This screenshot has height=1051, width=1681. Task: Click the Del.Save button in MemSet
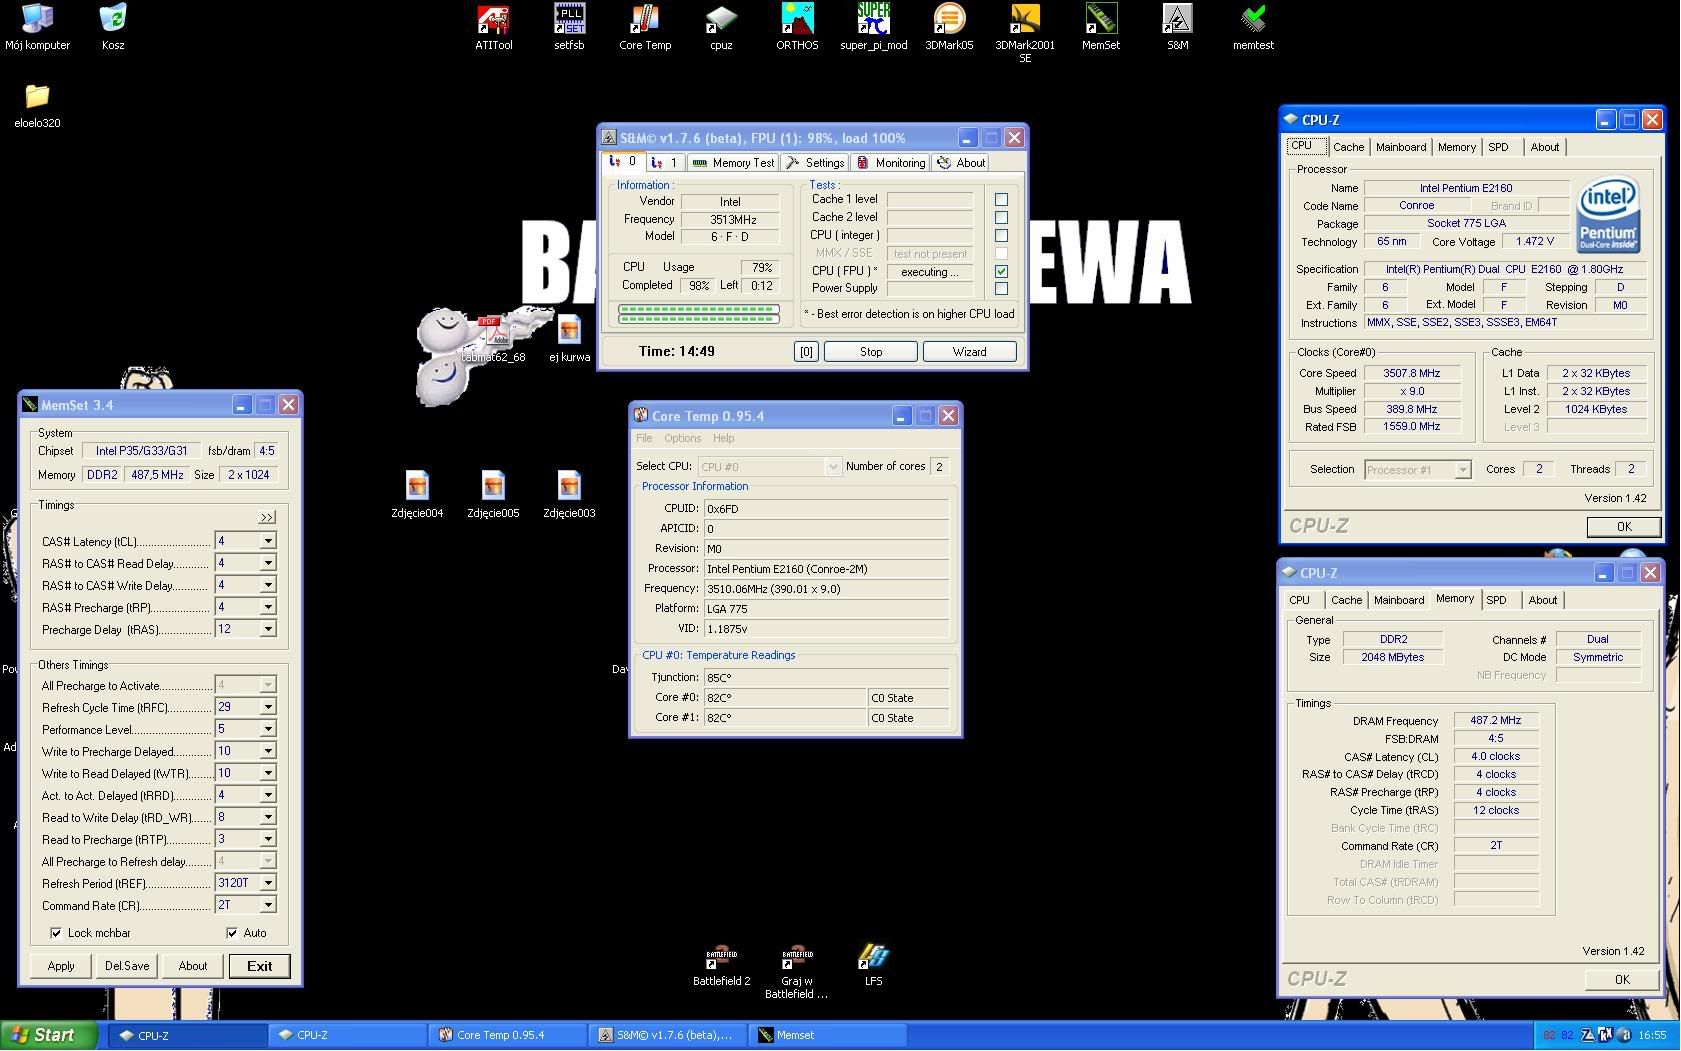tap(127, 966)
